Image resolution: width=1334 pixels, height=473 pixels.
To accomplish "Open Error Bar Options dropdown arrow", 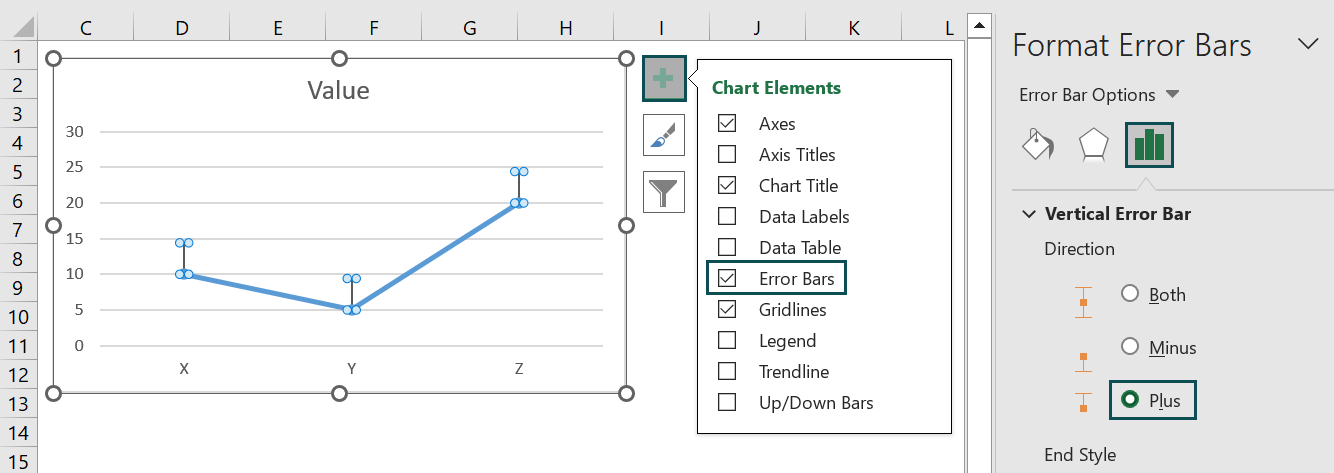I will tap(1173, 94).
